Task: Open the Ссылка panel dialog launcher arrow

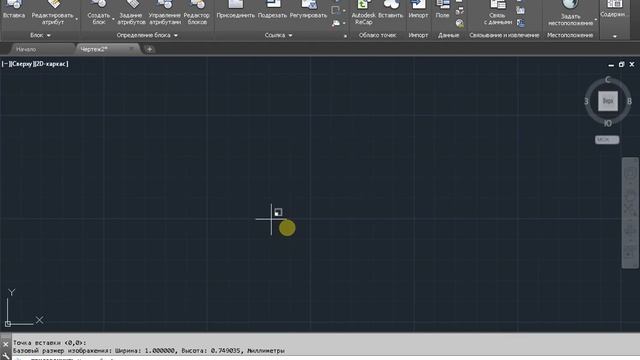Action: click(x=345, y=36)
